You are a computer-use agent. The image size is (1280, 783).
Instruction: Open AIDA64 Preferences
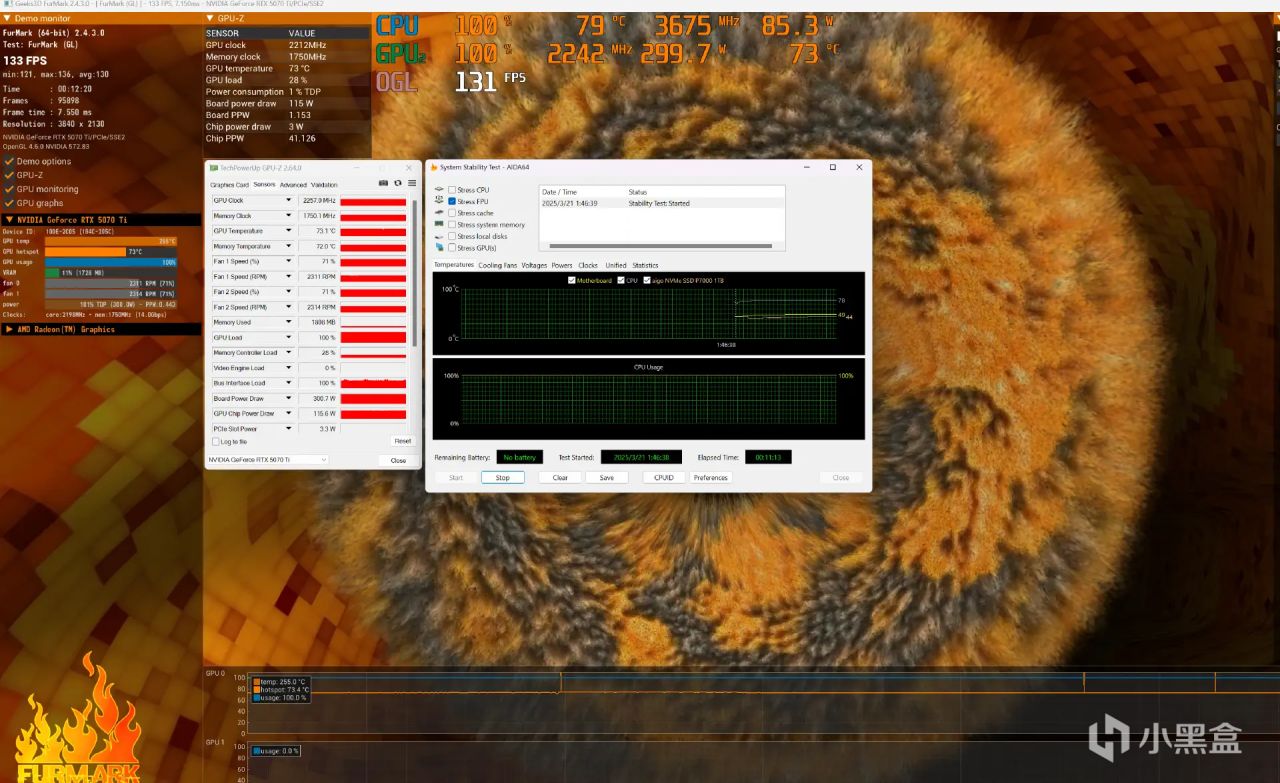click(x=711, y=478)
